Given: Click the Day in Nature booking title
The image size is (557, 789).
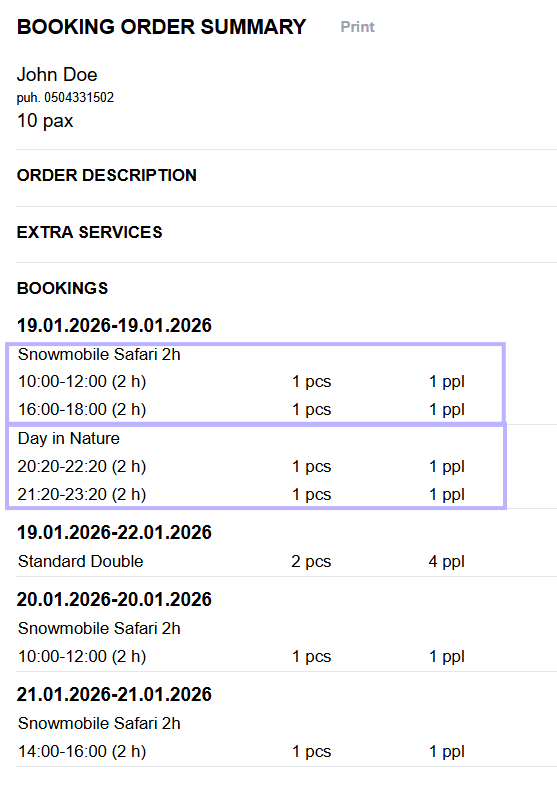Looking at the screenshot, I should pyautogui.click(x=69, y=438).
